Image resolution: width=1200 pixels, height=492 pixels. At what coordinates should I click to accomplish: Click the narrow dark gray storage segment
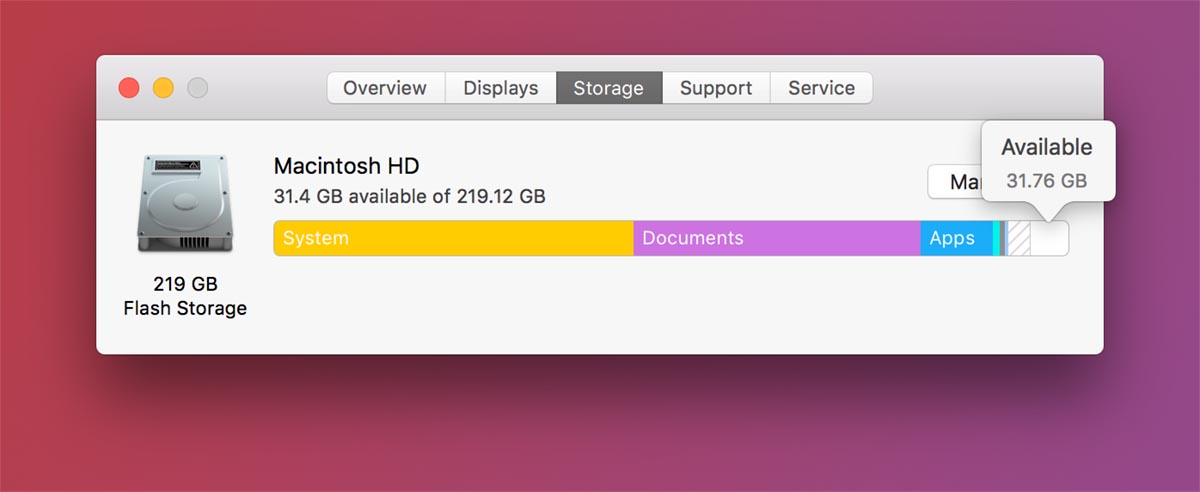[1003, 238]
